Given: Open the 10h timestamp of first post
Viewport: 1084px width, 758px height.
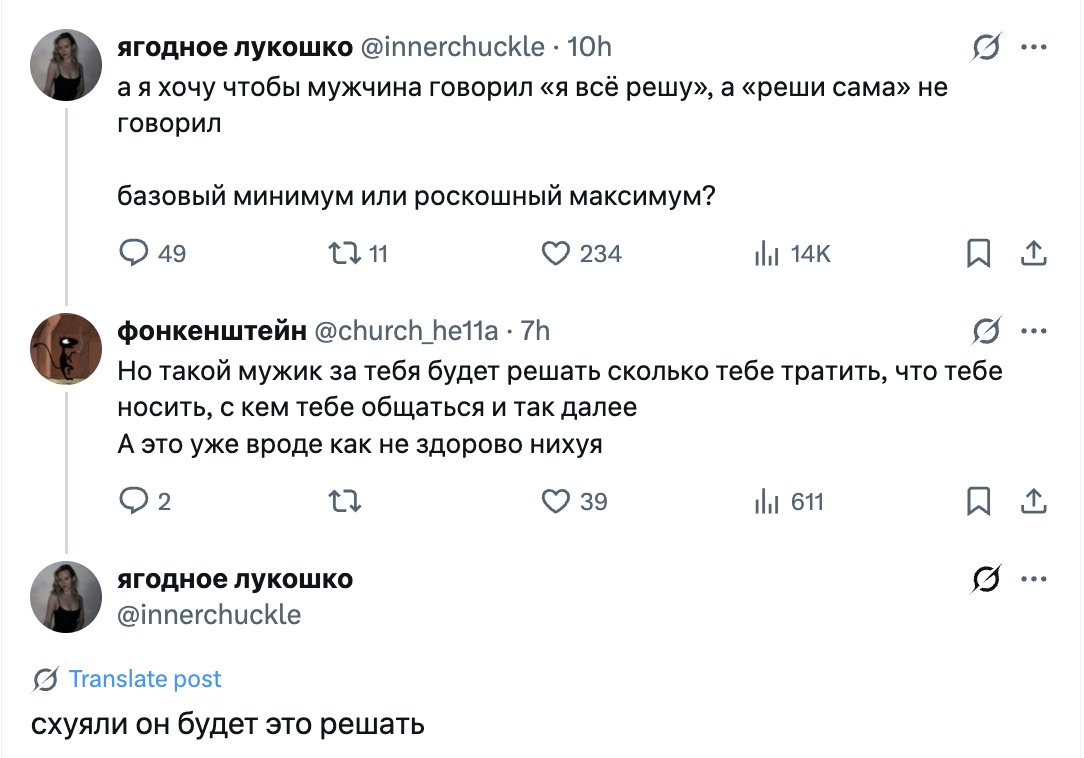Looking at the screenshot, I should point(589,47).
